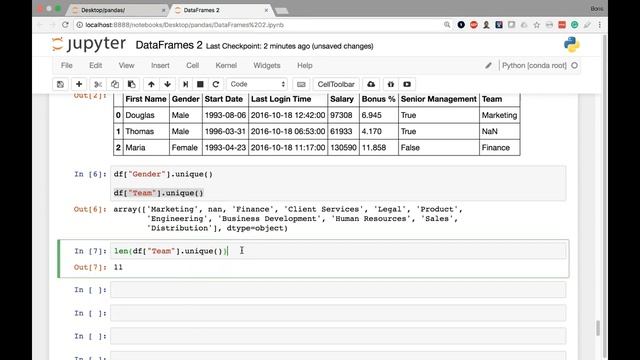This screenshot has height=360, width=640.
Task: Open the Kernel menu
Action: pos(226,65)
